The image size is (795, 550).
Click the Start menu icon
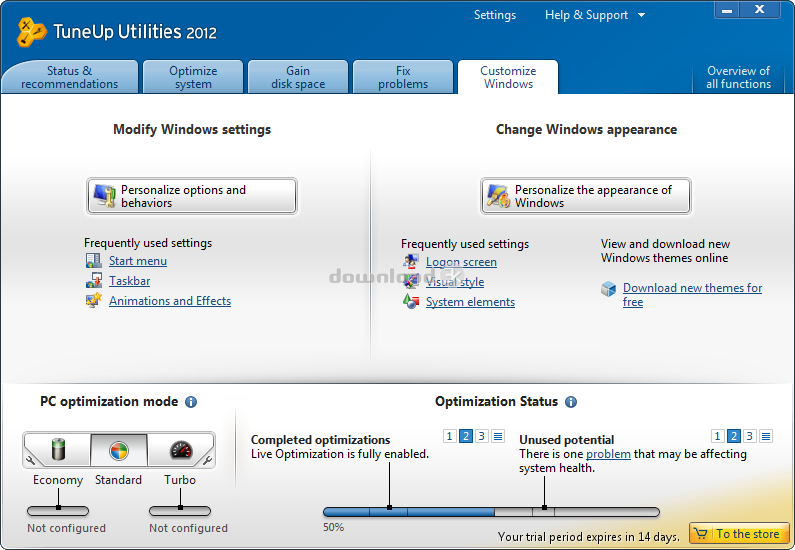[93, 261]
